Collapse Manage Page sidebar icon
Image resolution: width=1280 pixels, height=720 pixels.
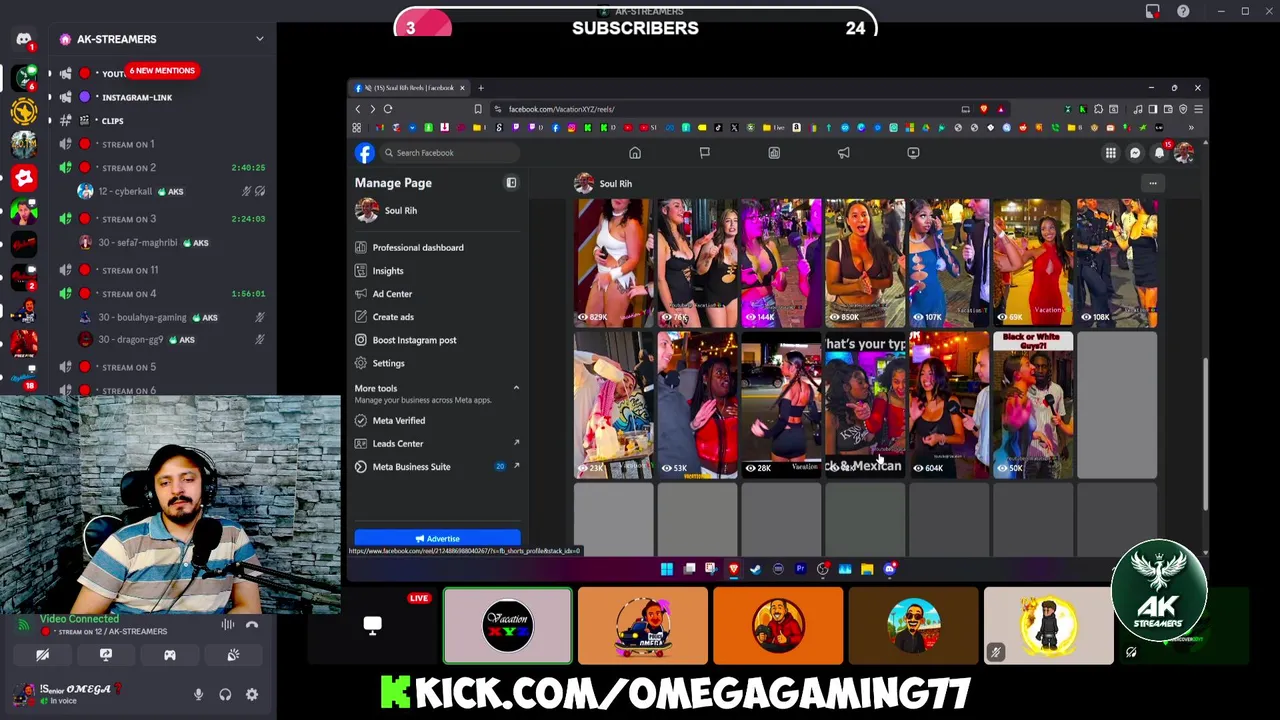click(x=511, y=183)
